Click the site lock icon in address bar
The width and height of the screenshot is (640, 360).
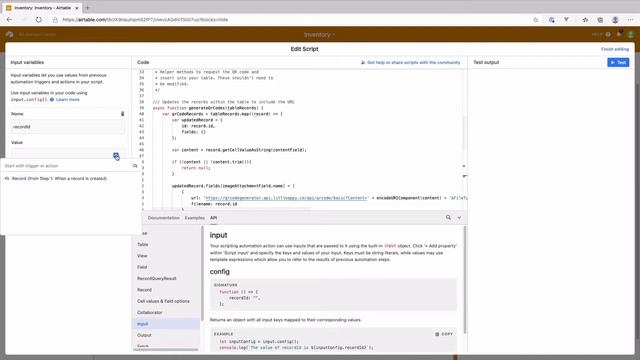pyautogui.click(x=56, y=20)
